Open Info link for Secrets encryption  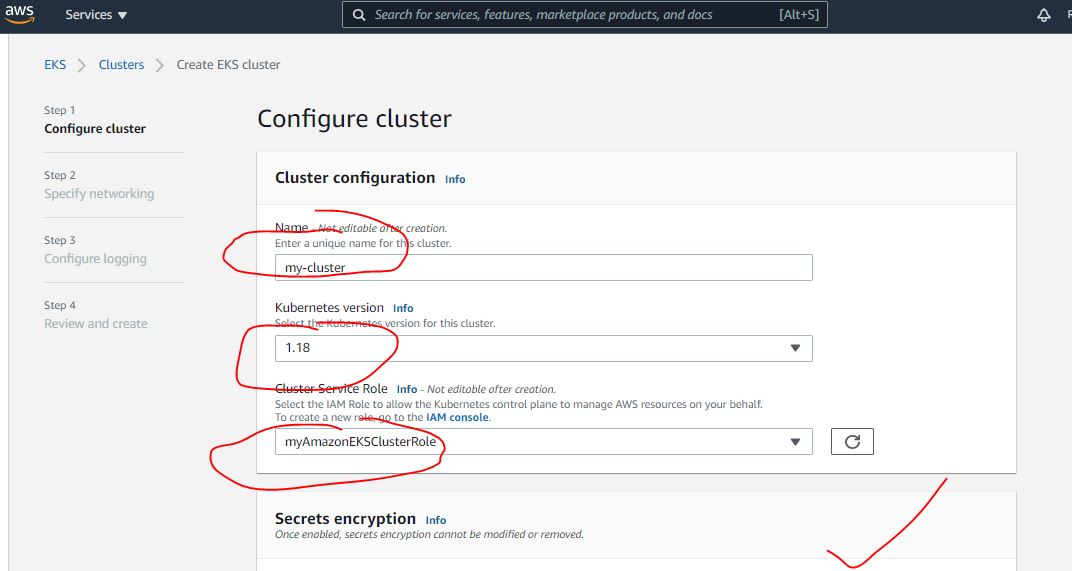(x=436, y=520)
